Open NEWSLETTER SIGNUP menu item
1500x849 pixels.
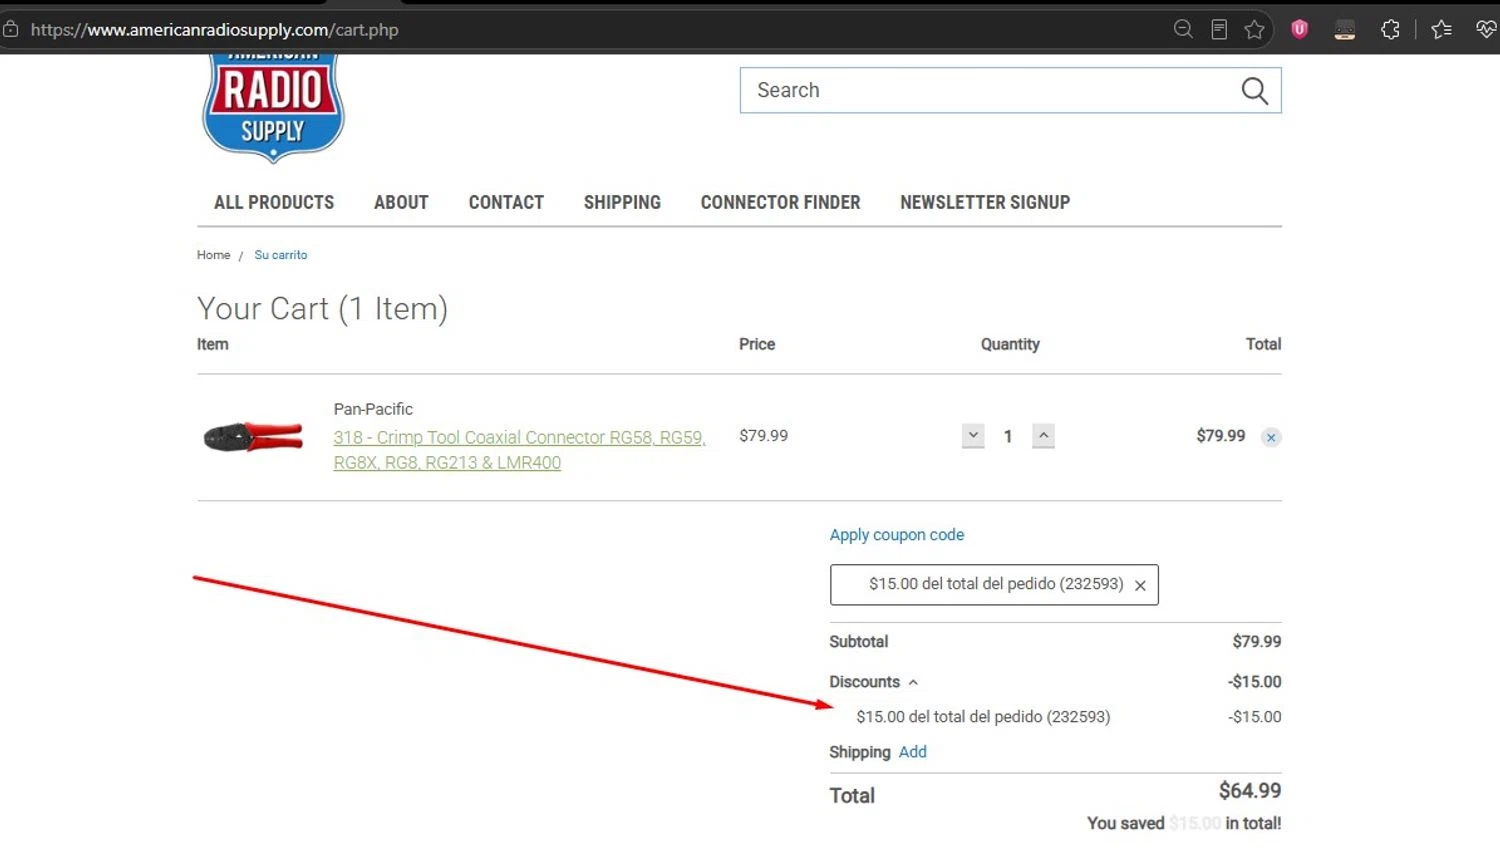coord(985,202)
